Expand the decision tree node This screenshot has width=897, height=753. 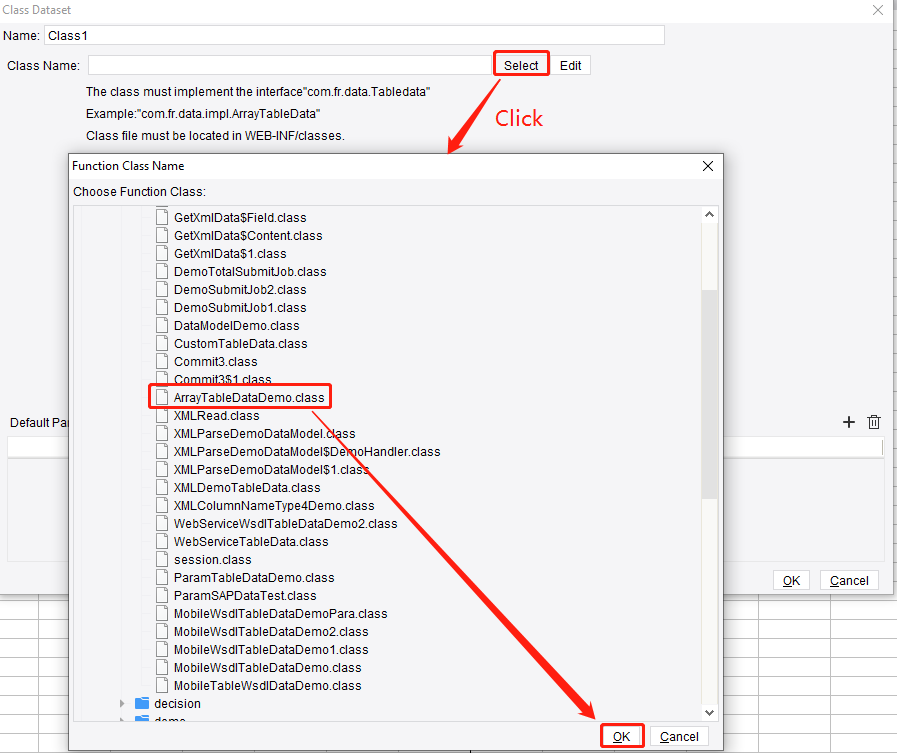click(x=122, y=703)
